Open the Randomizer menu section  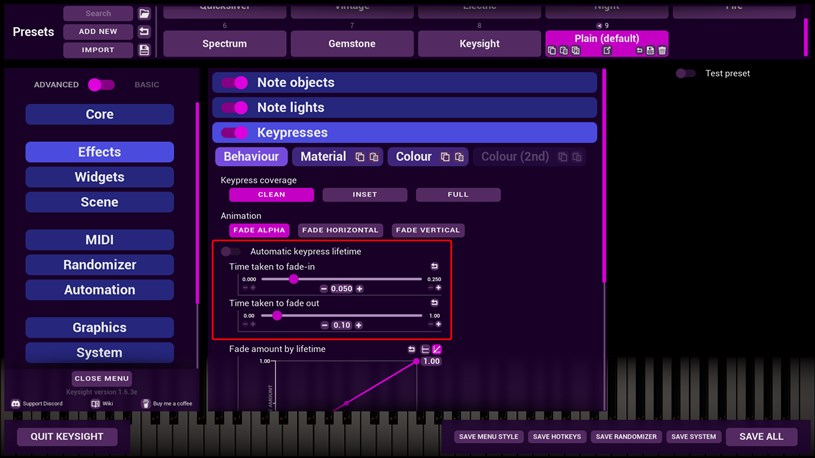(x=99, y=265)
